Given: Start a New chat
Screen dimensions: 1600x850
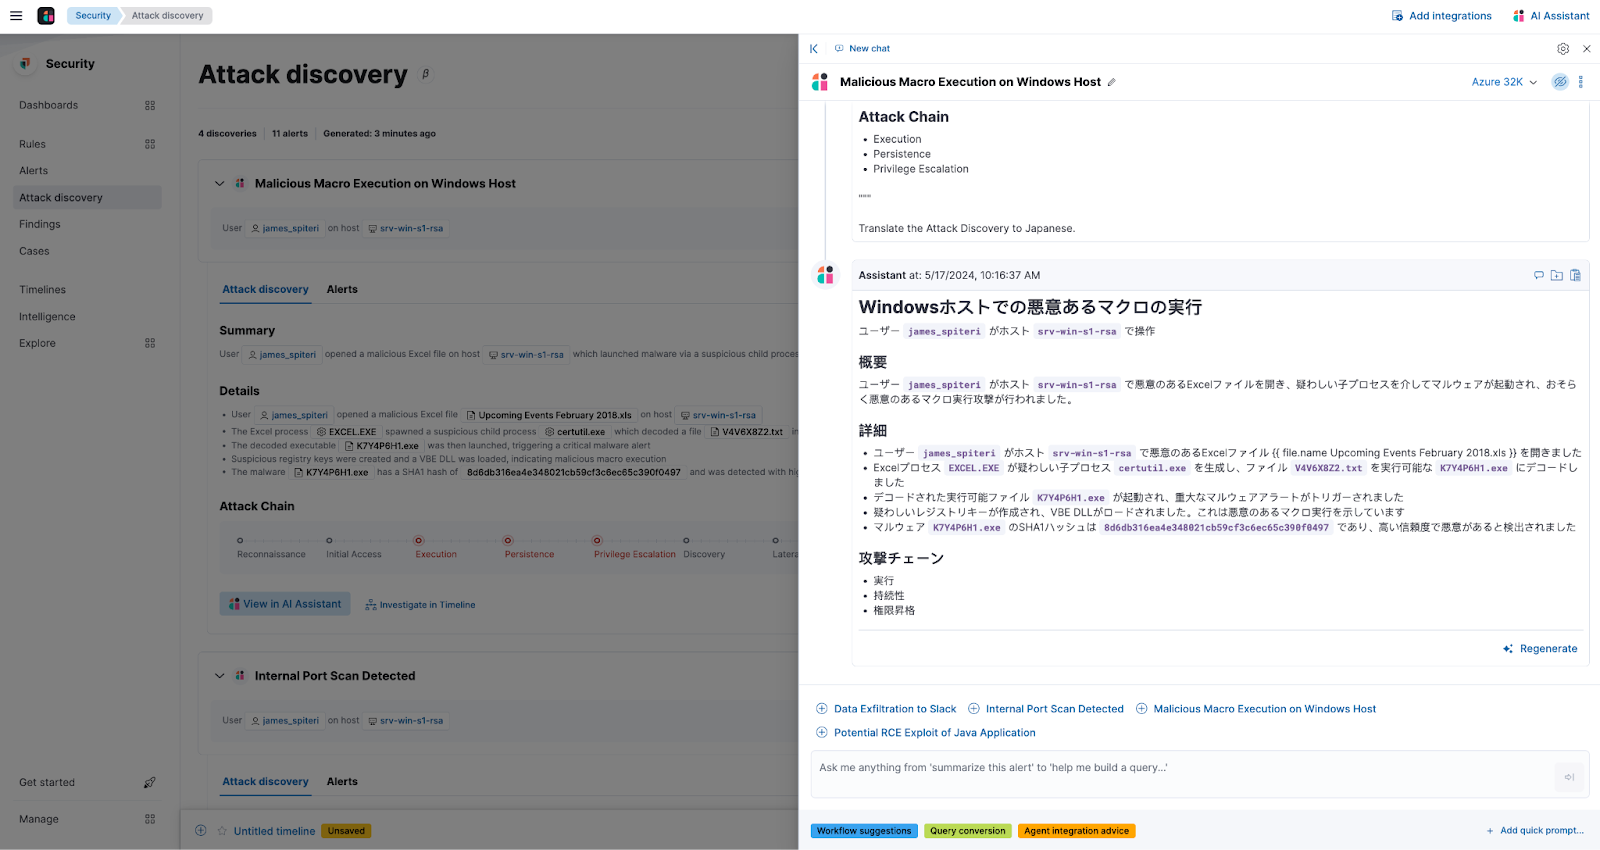Looking at the screenshot, I should (x=862, y=48).
